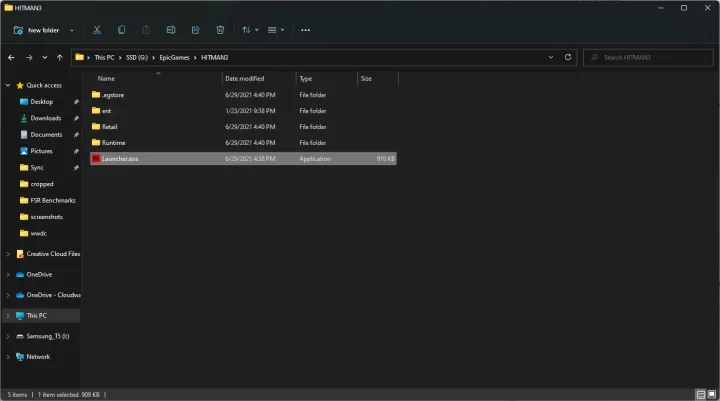Click This PC in the address breadcrumb
This screenshot has height=401, width=720.
[104, 57]
